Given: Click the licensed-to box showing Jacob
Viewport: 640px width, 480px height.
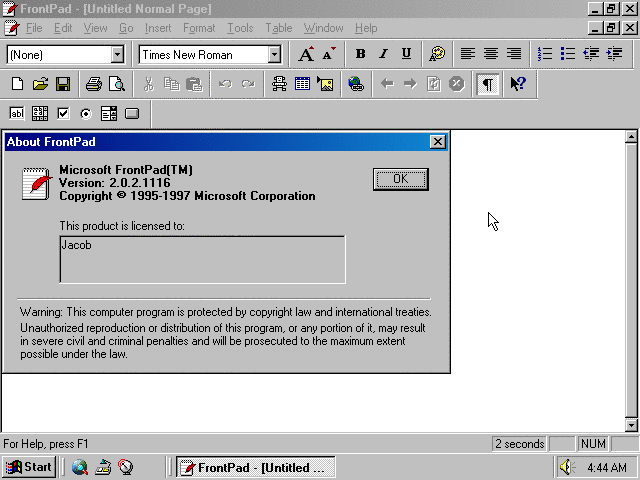Looking at the screenshot, I should [x=202, y=259].
